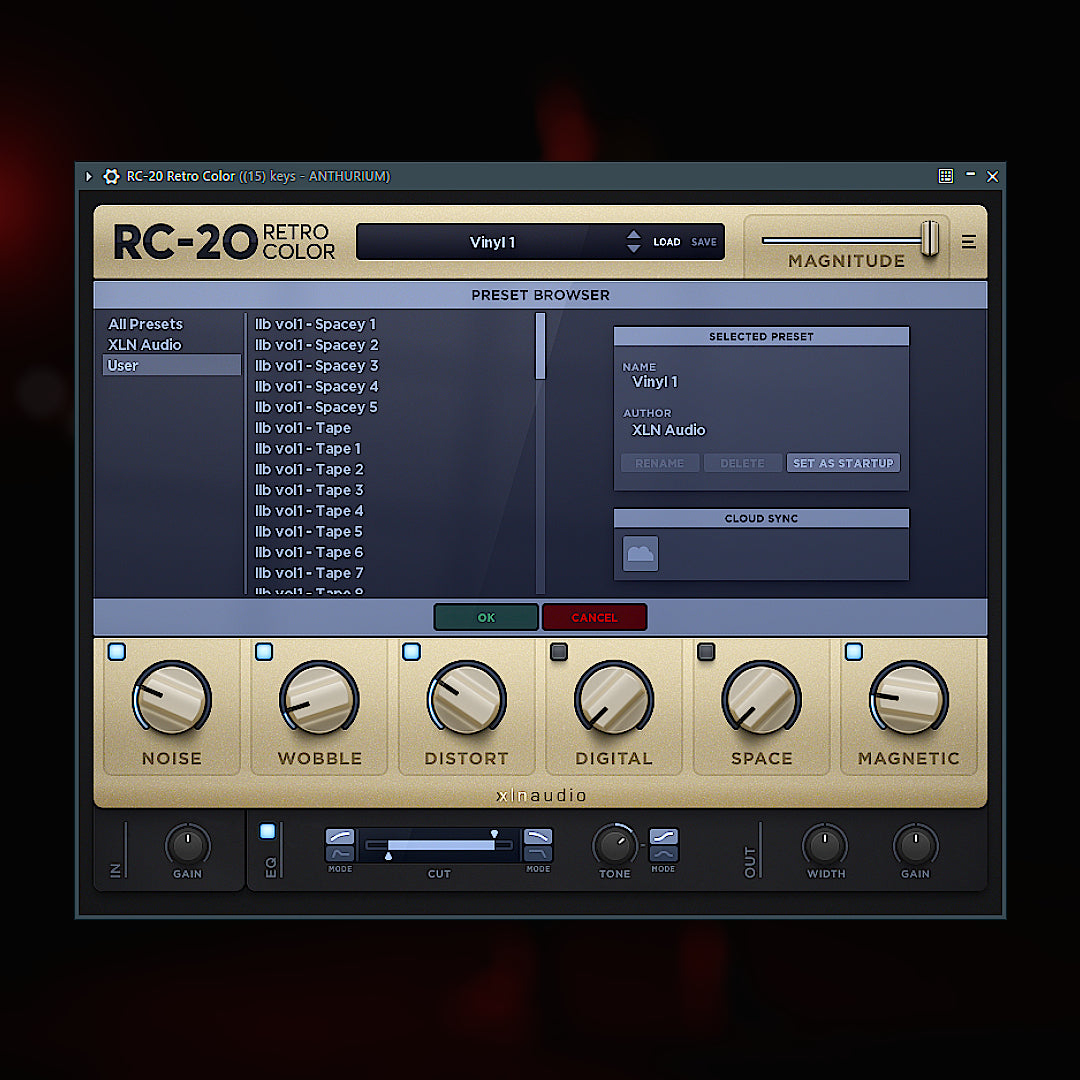Click the SET AS STARTUP button
The image size is (1080, 1080).
(843, 463)
